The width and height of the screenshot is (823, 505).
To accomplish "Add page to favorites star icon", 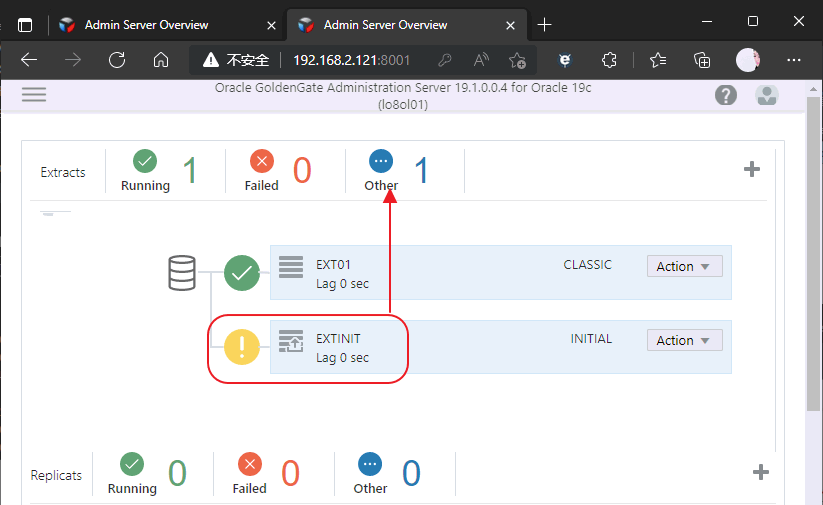I will coord(516,60).
